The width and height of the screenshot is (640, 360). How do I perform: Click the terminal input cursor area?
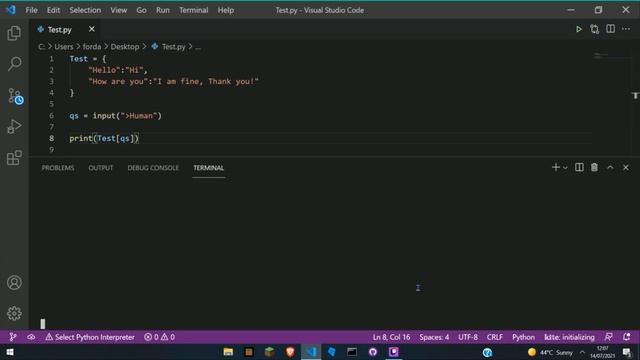43,324
